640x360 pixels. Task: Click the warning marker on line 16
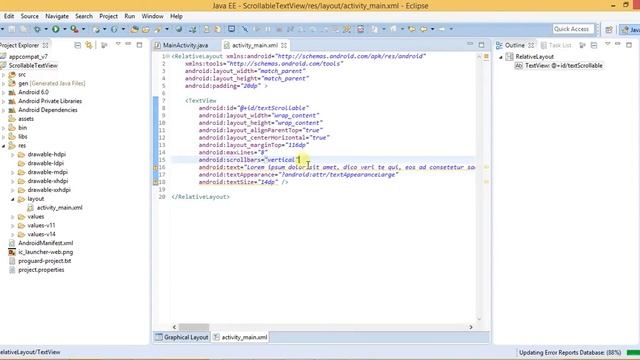(x=156, y=167)
